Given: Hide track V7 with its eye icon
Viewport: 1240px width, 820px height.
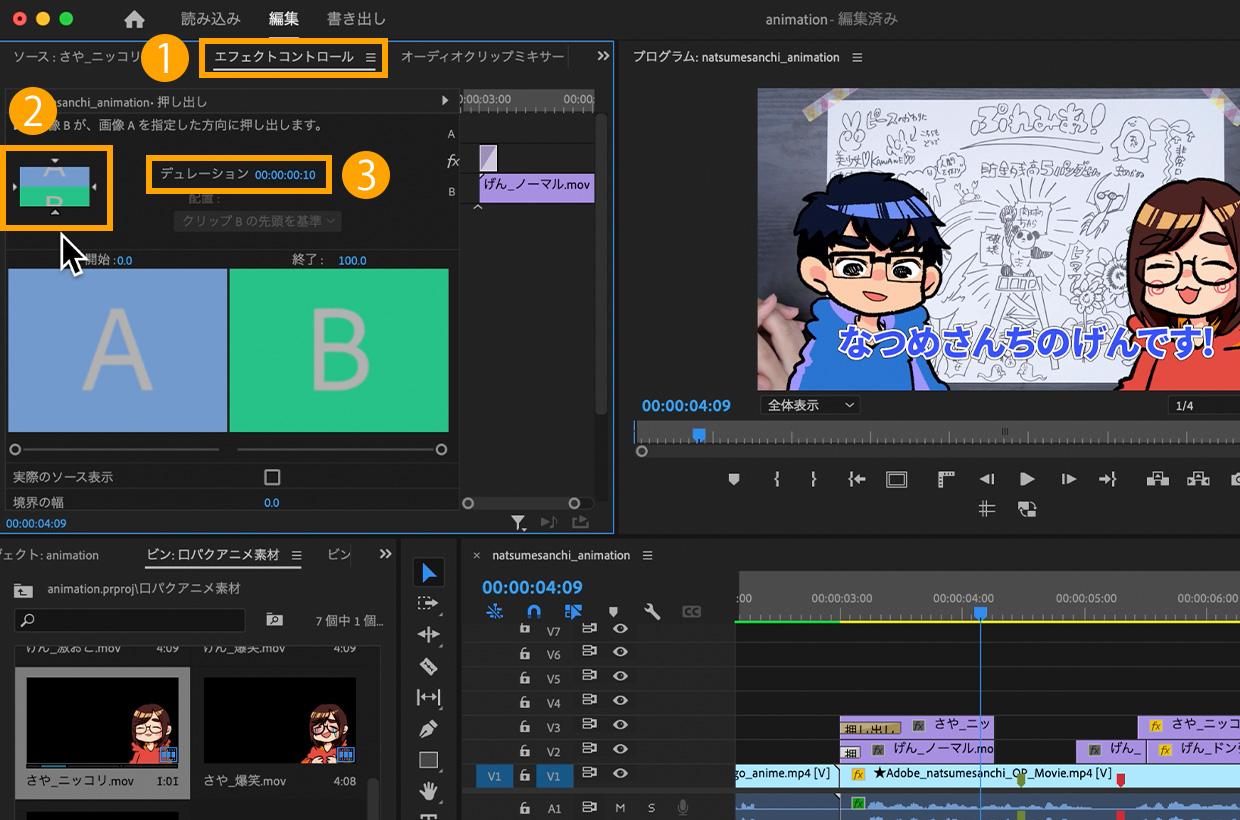Looking at the screenshot, I should tap(620, 628).
